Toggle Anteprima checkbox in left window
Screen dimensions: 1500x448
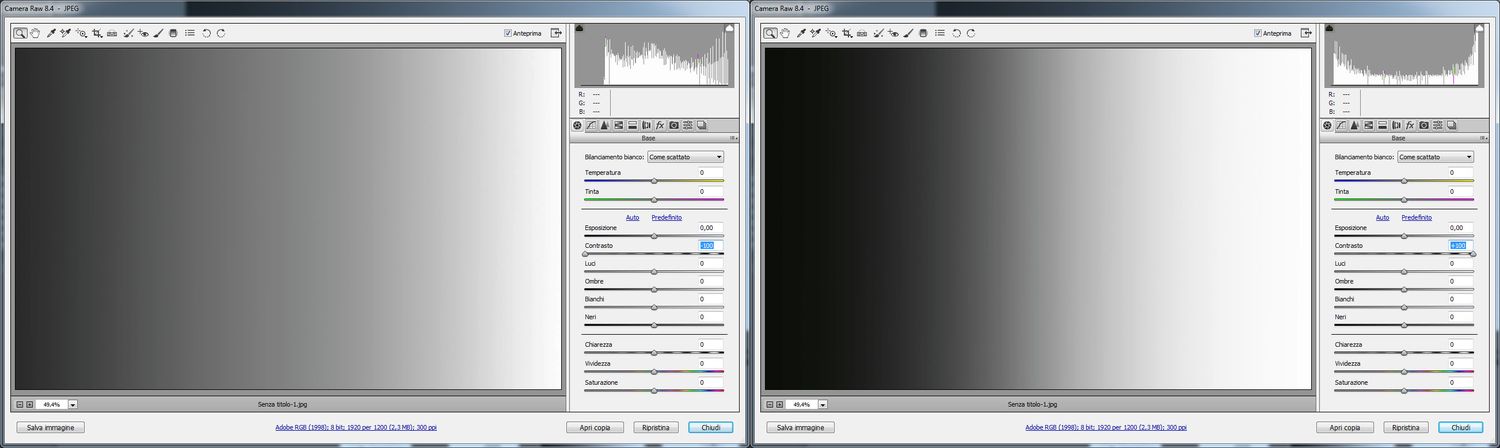click(509, 33)
